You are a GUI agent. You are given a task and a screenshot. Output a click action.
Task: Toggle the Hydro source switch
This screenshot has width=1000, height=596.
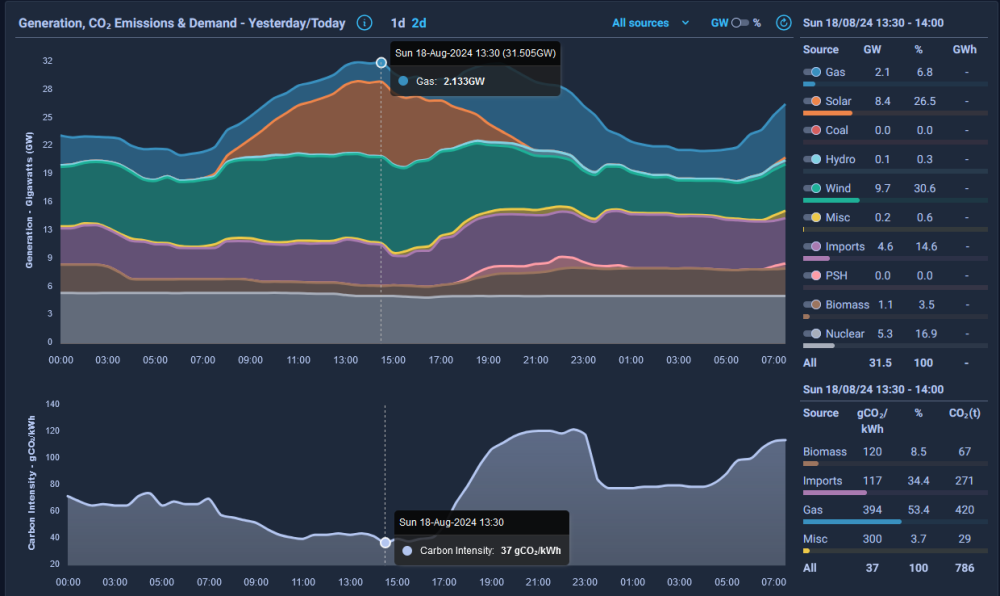click(812, 159)
